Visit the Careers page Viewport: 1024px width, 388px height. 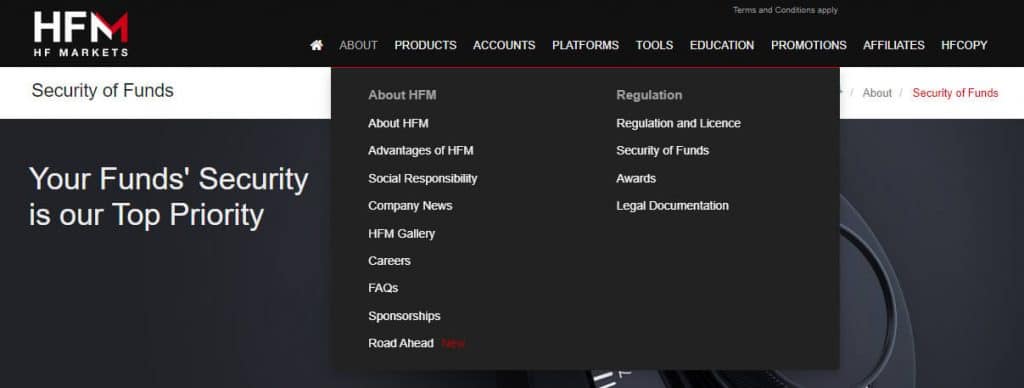(x=389, y=261)
